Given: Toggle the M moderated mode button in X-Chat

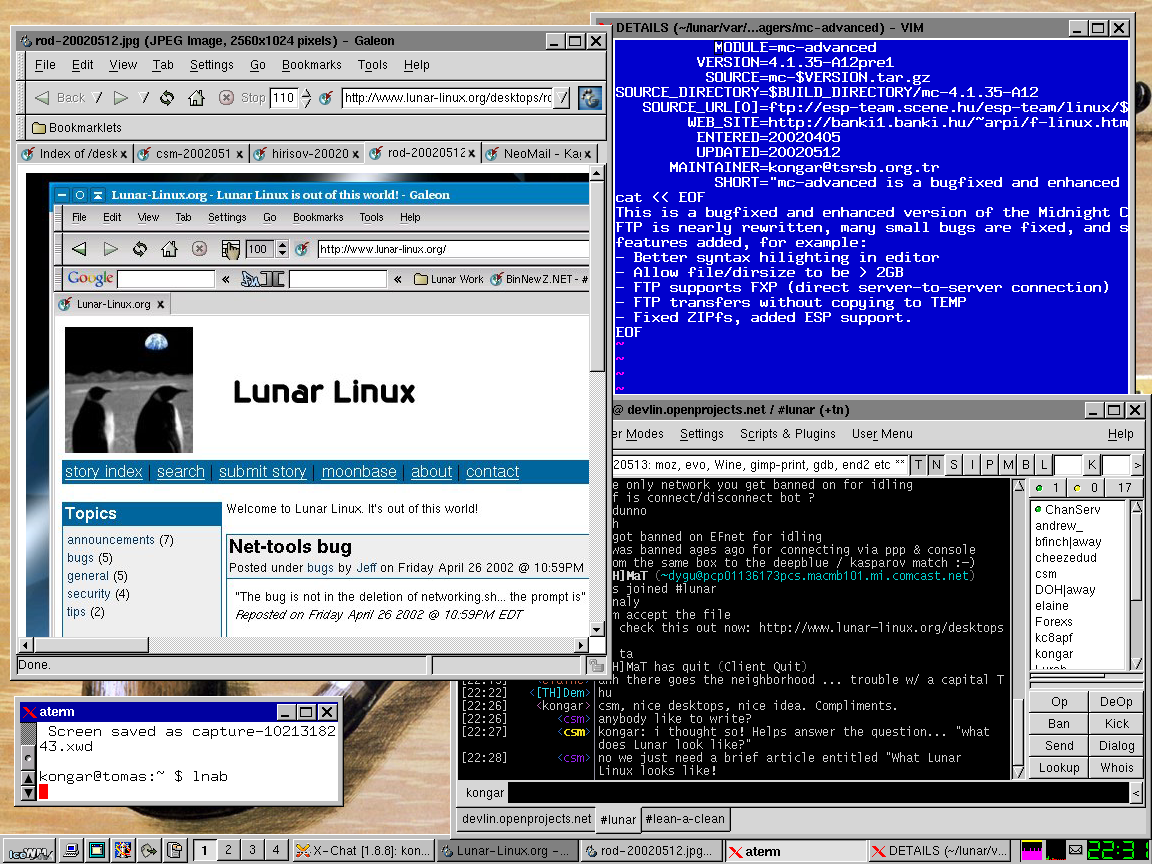Looking at the screenshot, I should (1007, 465).
